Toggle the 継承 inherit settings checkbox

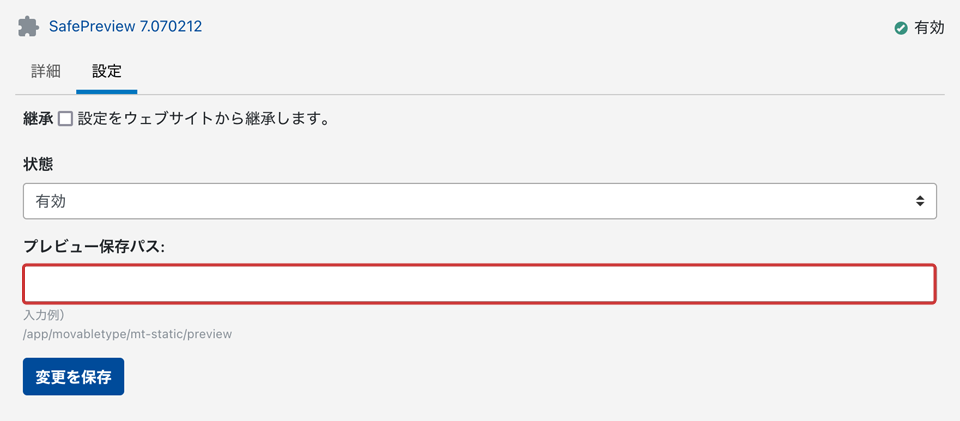(65, 119)
